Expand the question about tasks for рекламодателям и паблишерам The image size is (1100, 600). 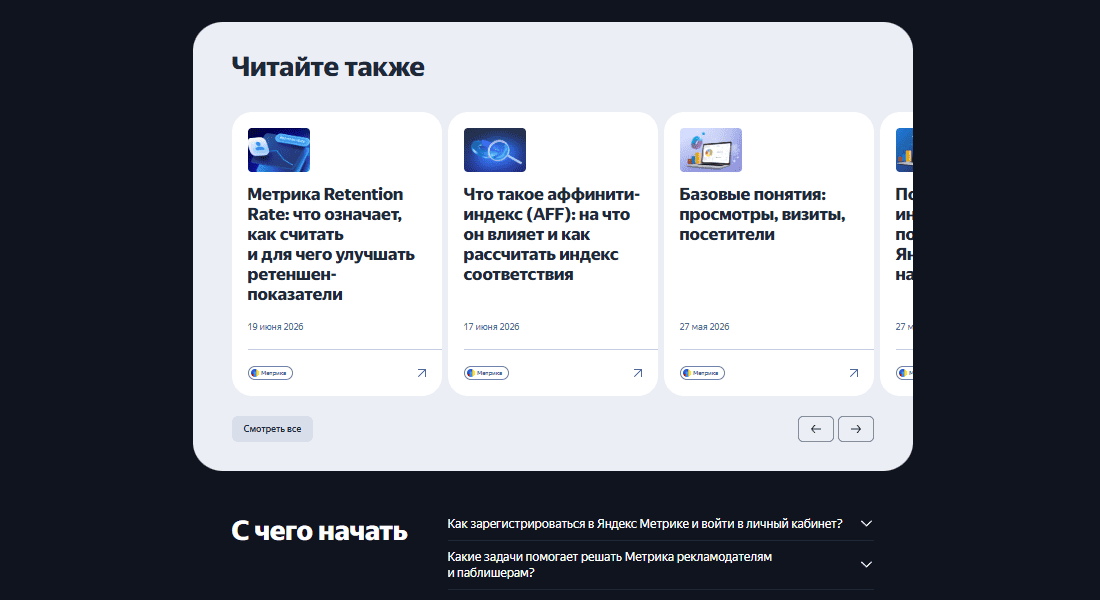(660, 565)
